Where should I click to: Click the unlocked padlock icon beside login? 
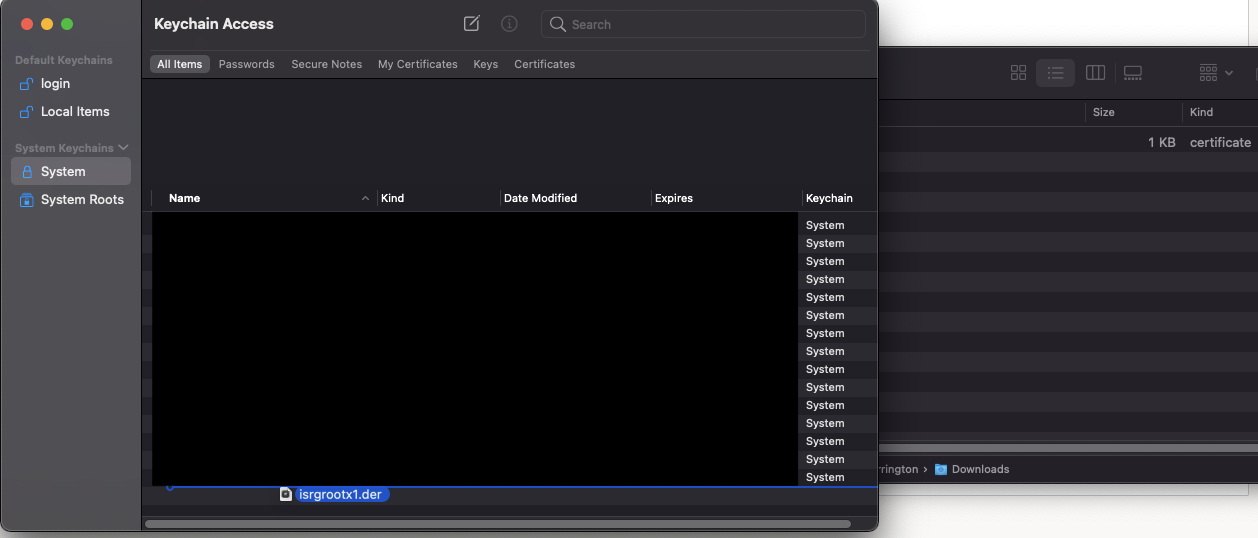27,84
